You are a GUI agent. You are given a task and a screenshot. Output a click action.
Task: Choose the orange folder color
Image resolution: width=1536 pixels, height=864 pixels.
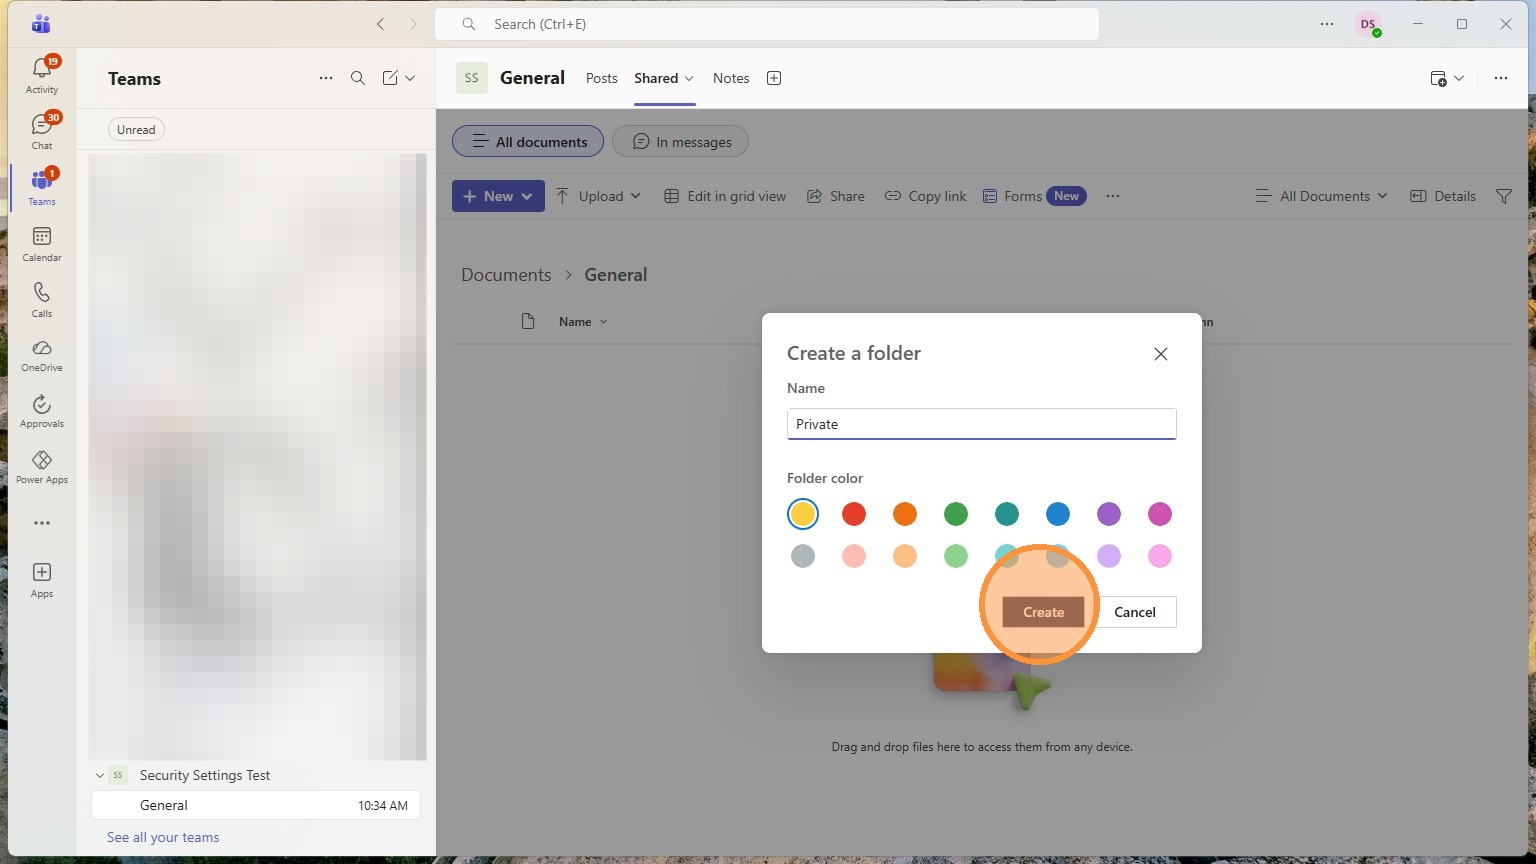pos(905,514)
